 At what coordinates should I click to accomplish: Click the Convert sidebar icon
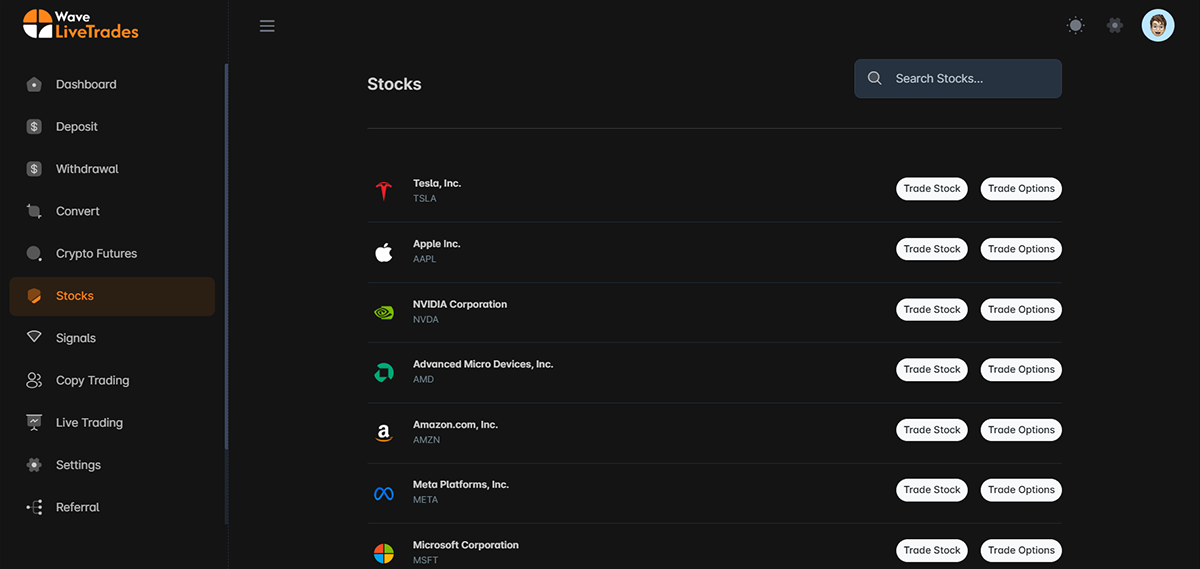pos(34,212)
